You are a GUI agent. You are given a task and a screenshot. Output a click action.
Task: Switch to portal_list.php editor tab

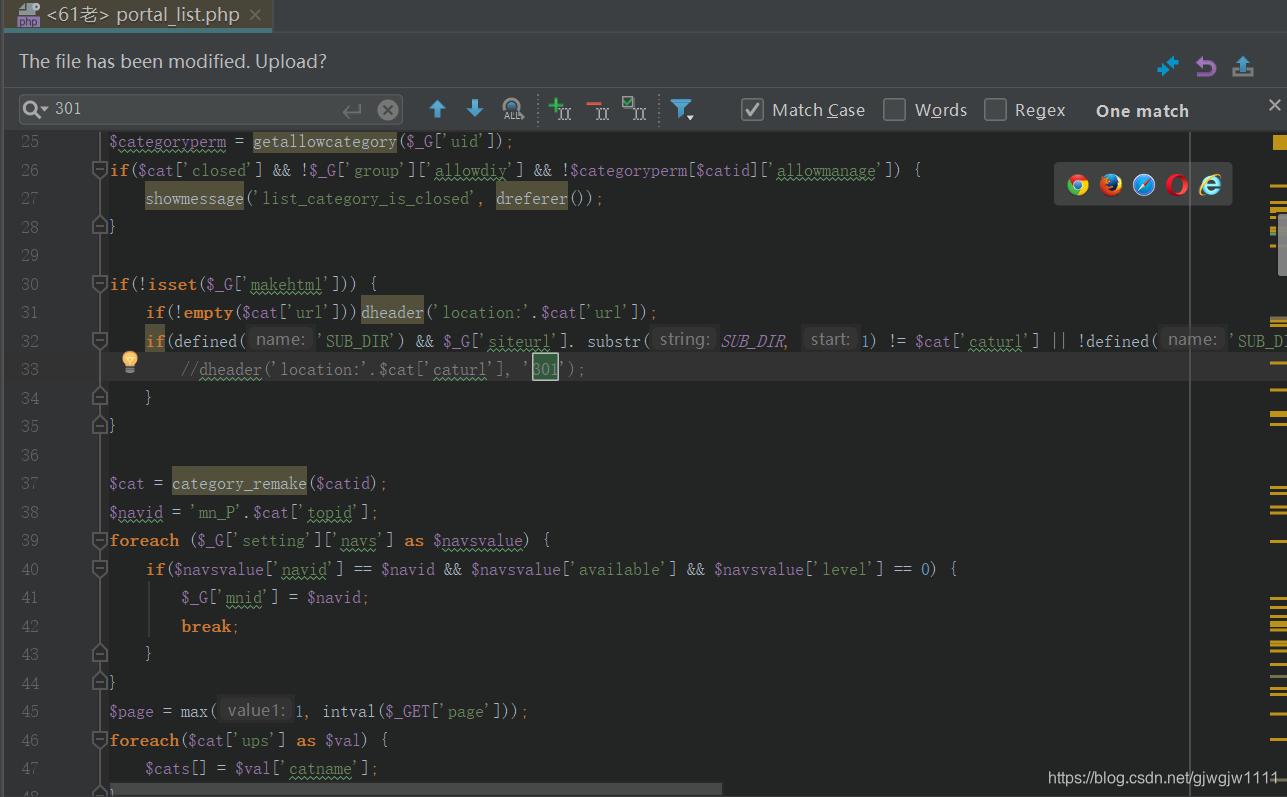tap(138, 15)
